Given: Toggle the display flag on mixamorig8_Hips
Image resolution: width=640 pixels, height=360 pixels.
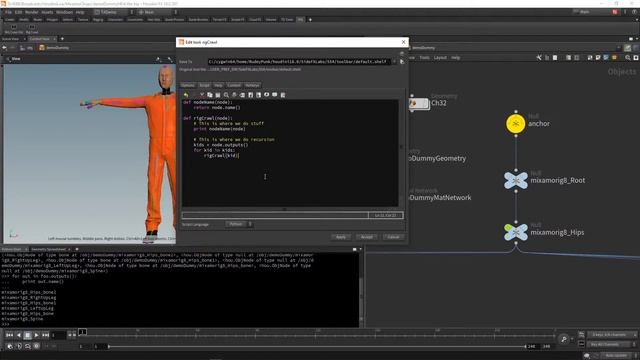Looking at the screenshot, I should click(x=508, y=227).
